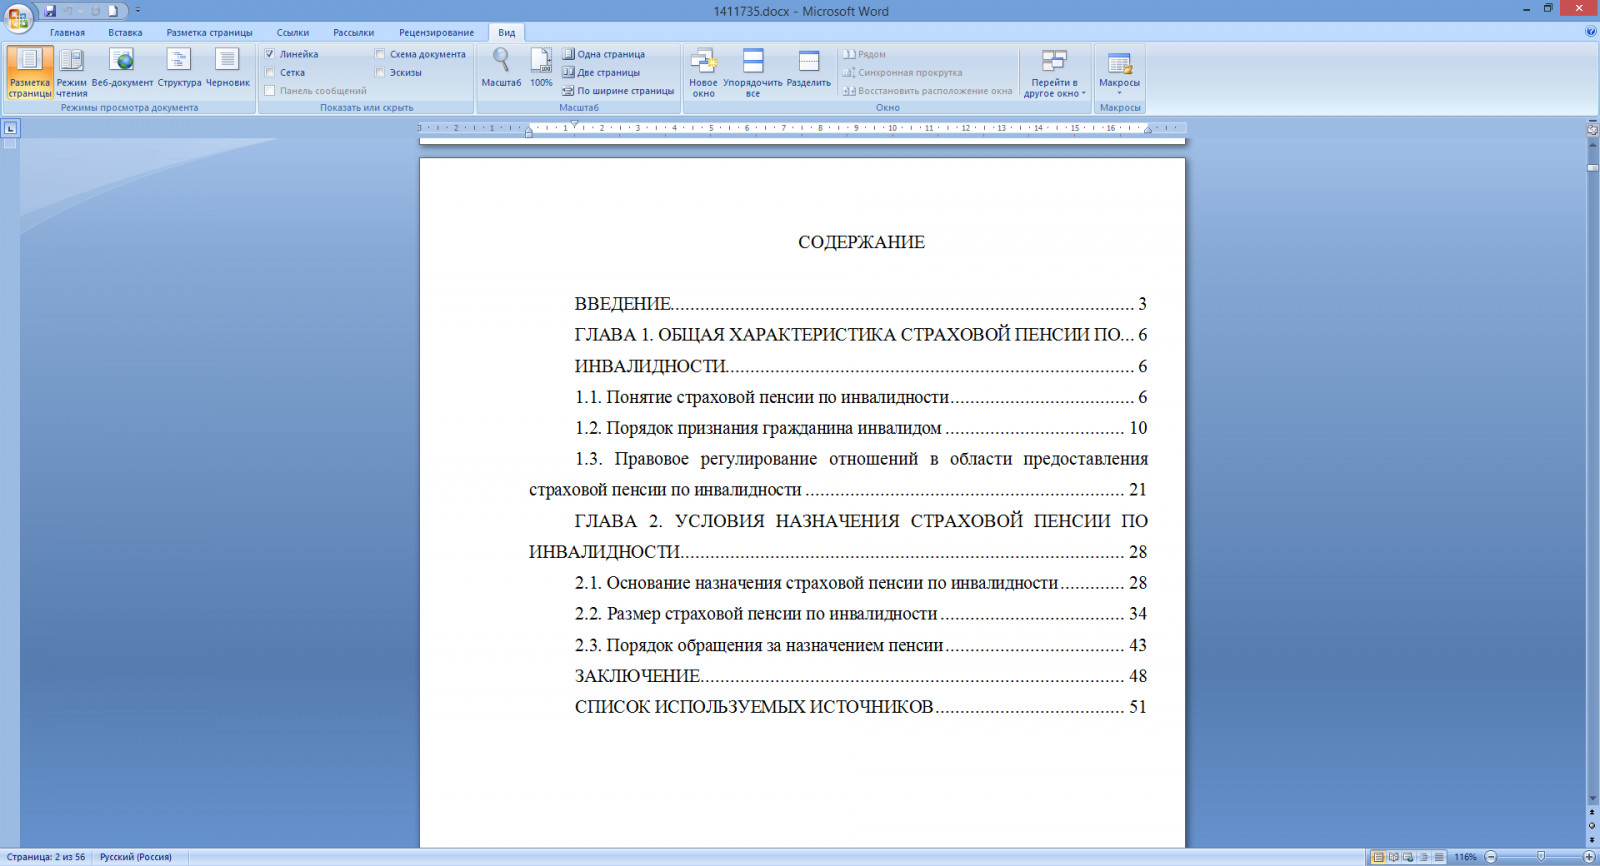Click Упорядочить все windows
The height and width of the screenshot is (866, 1600).
(x=753, y=72)
